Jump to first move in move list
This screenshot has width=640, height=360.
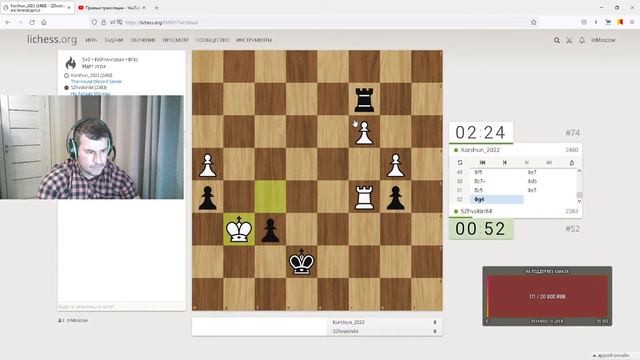point(482,162)
